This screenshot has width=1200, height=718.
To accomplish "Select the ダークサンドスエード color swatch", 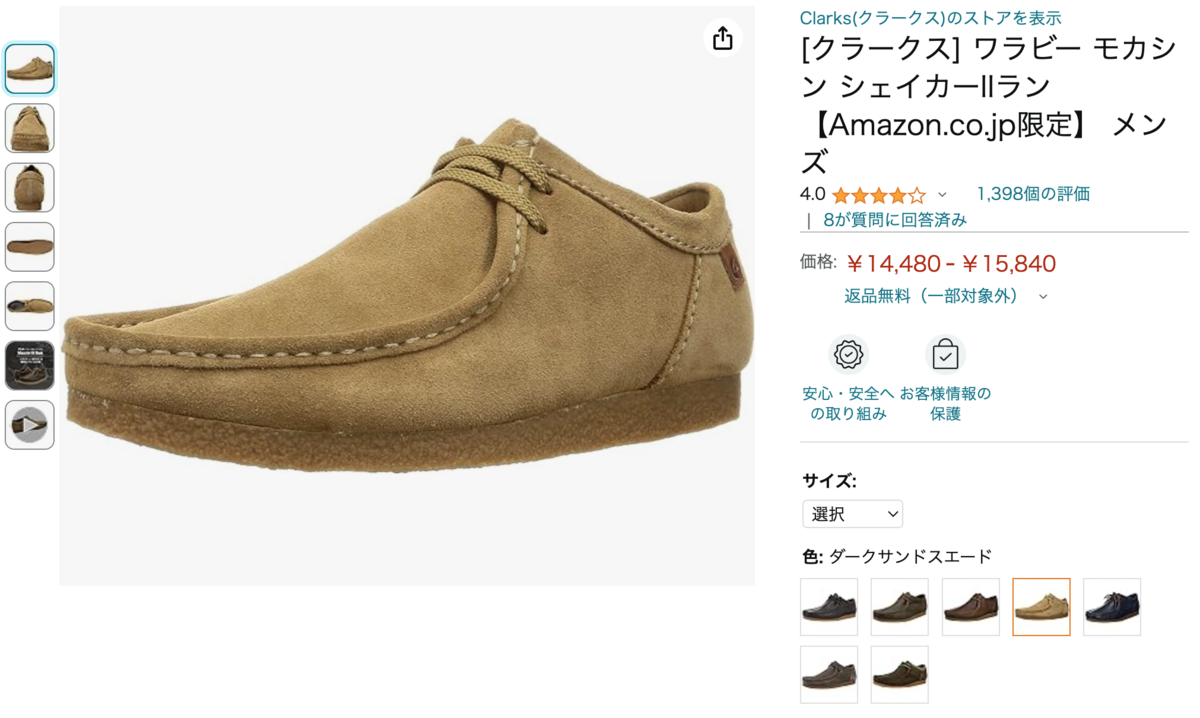I will (1041, 607).
